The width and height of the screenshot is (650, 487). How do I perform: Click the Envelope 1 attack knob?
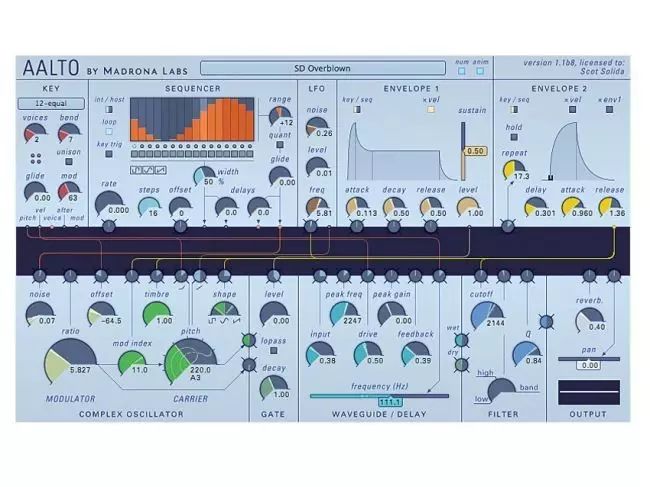358,206
